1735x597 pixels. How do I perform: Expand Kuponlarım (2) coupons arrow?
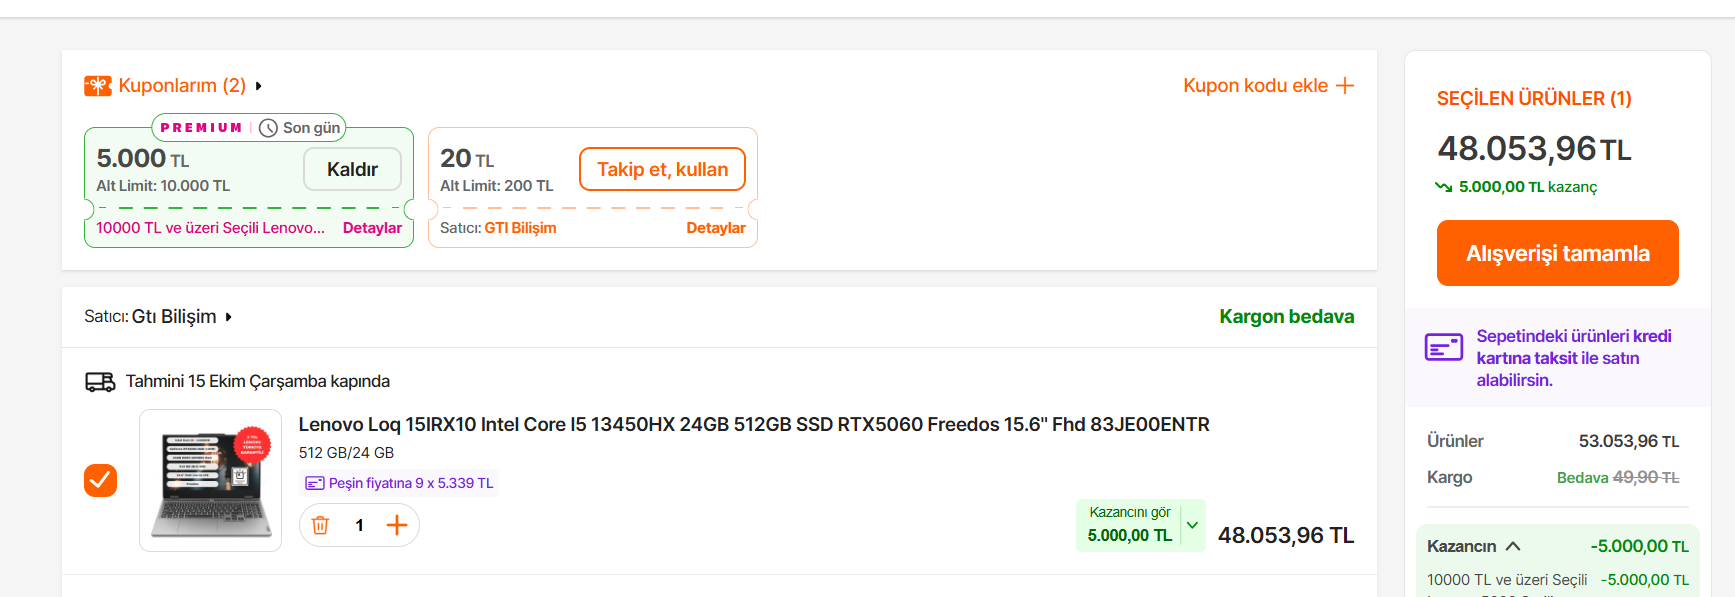click(x=258, y=86)
